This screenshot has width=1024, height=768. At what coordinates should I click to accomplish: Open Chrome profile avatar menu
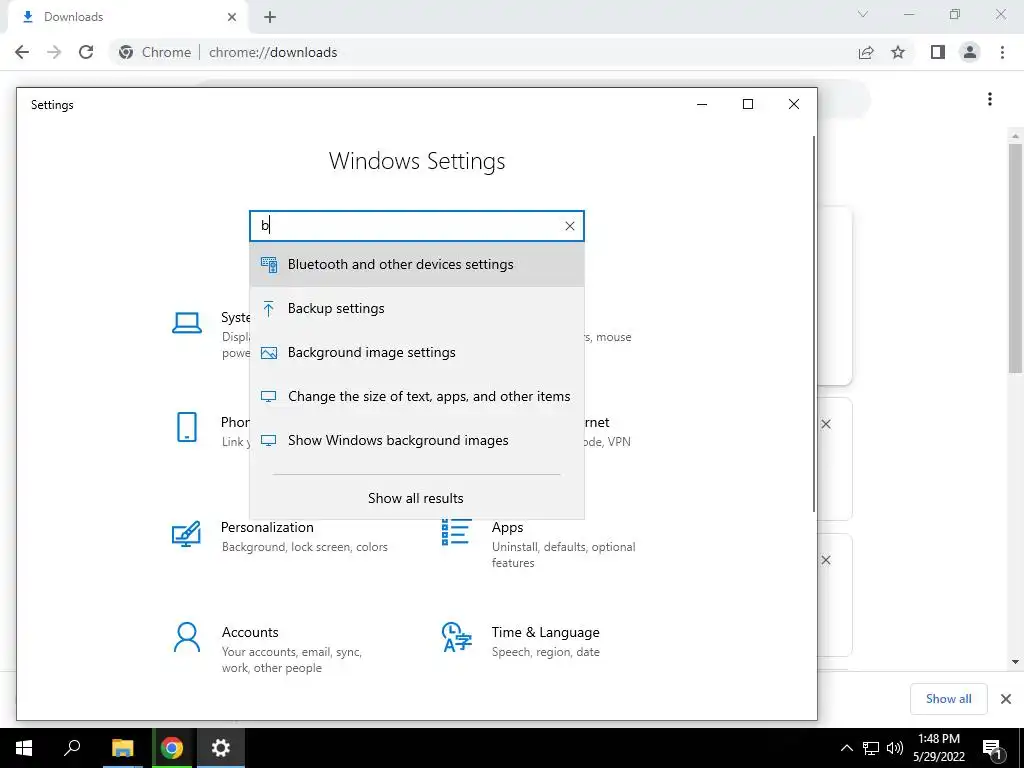970,52
